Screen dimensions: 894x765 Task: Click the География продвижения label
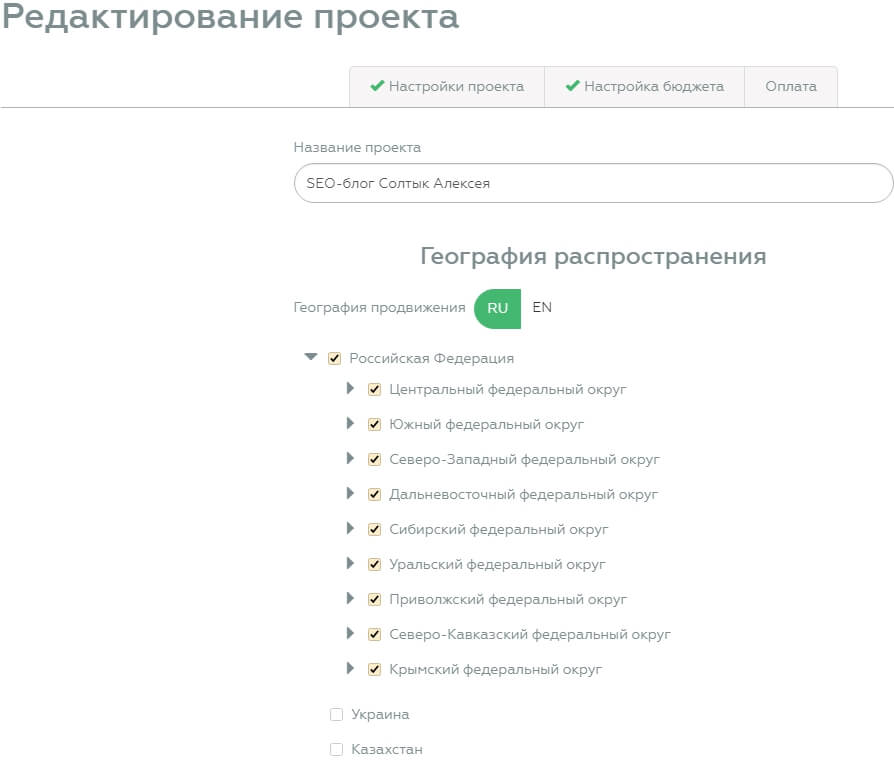[380, 308]
